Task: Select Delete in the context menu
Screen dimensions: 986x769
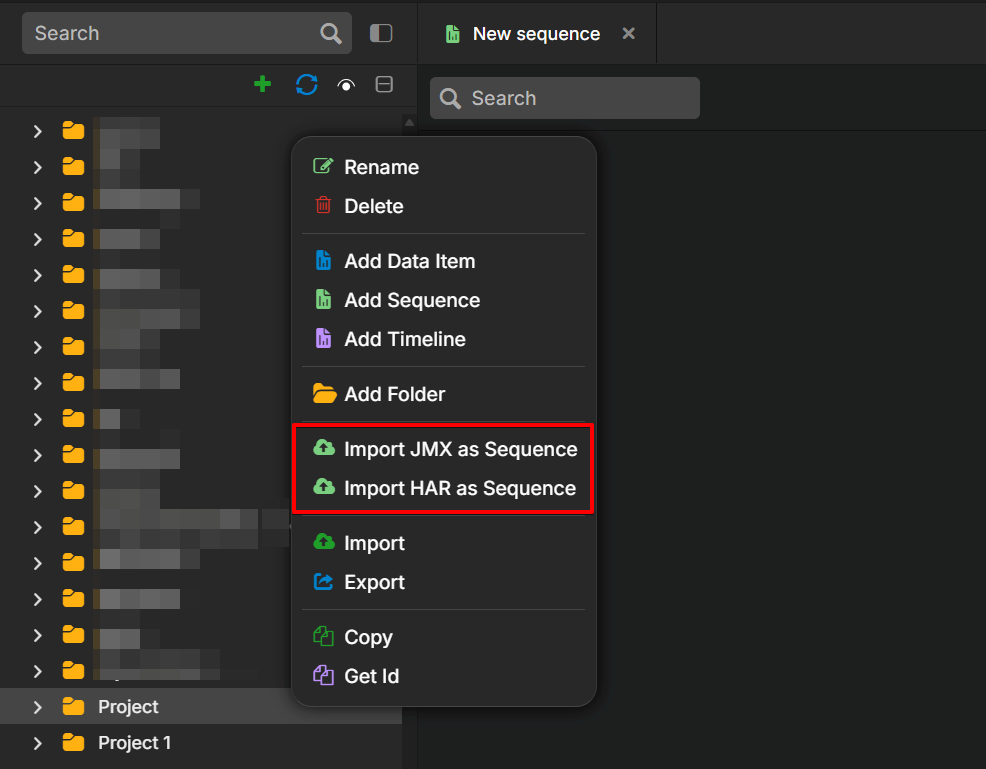Action: coord(373,206)
